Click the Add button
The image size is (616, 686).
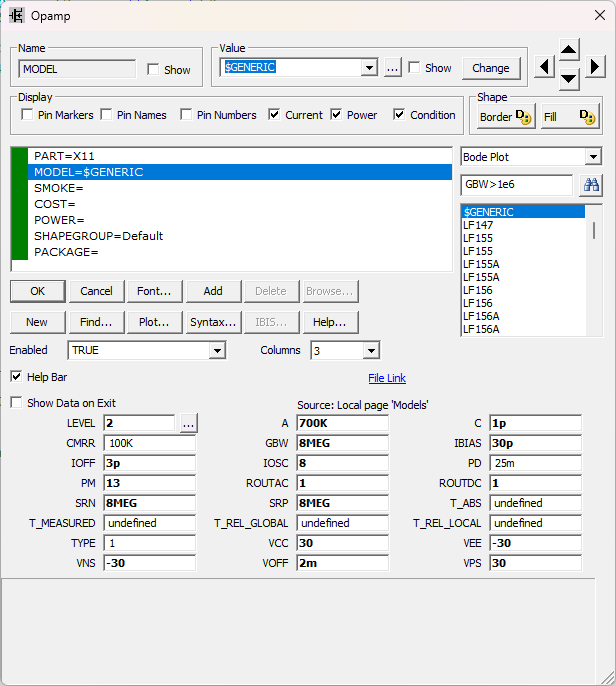213,291
